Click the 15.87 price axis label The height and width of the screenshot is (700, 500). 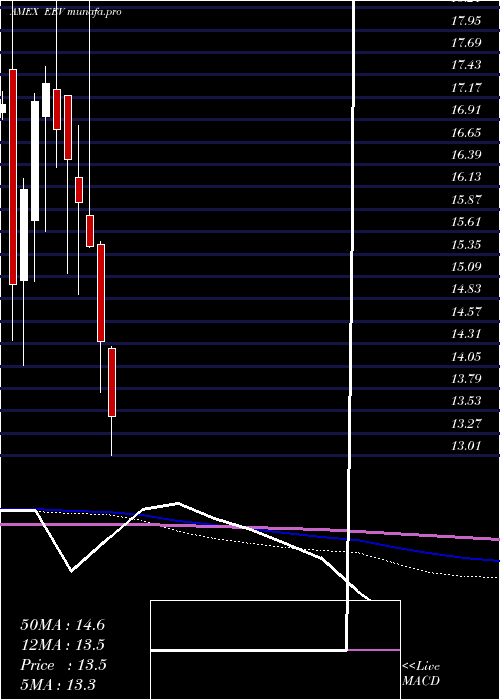[466, 200]
